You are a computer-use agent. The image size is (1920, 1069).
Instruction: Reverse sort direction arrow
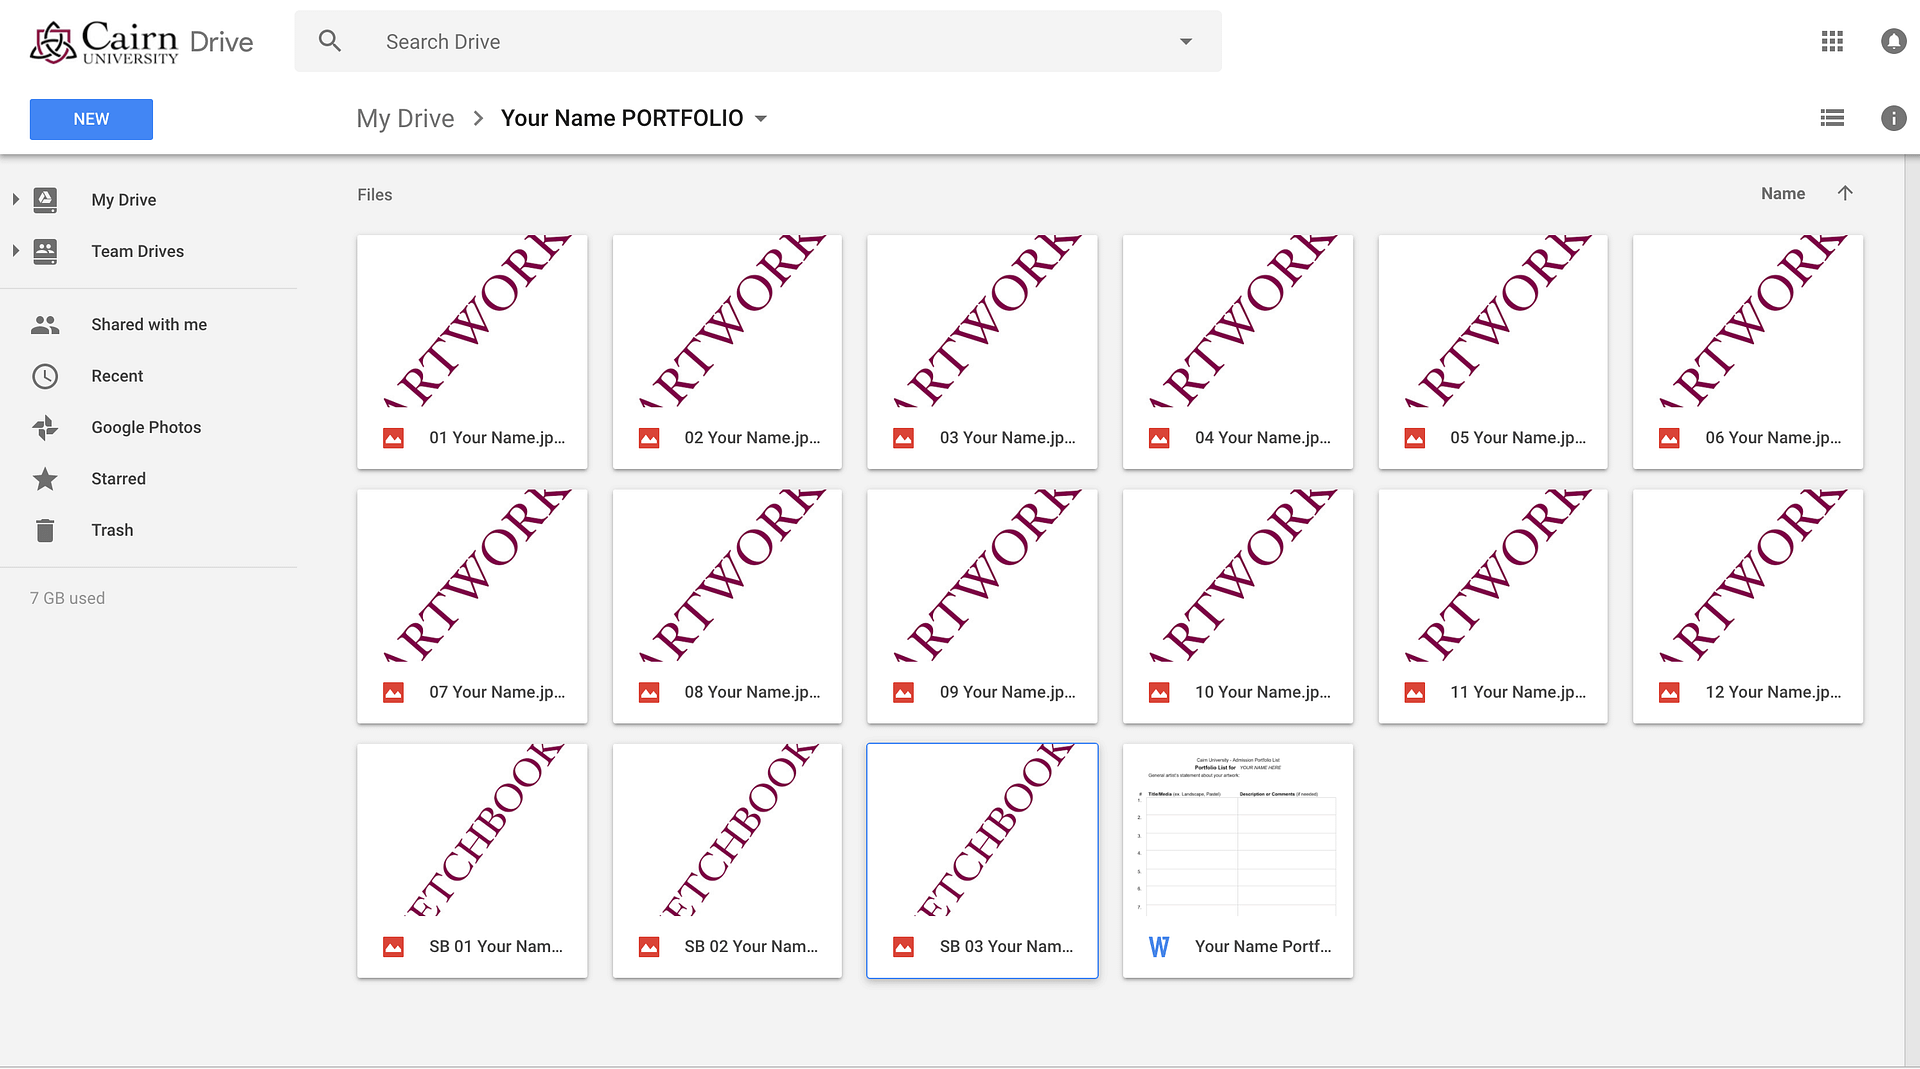(1845, 193)
